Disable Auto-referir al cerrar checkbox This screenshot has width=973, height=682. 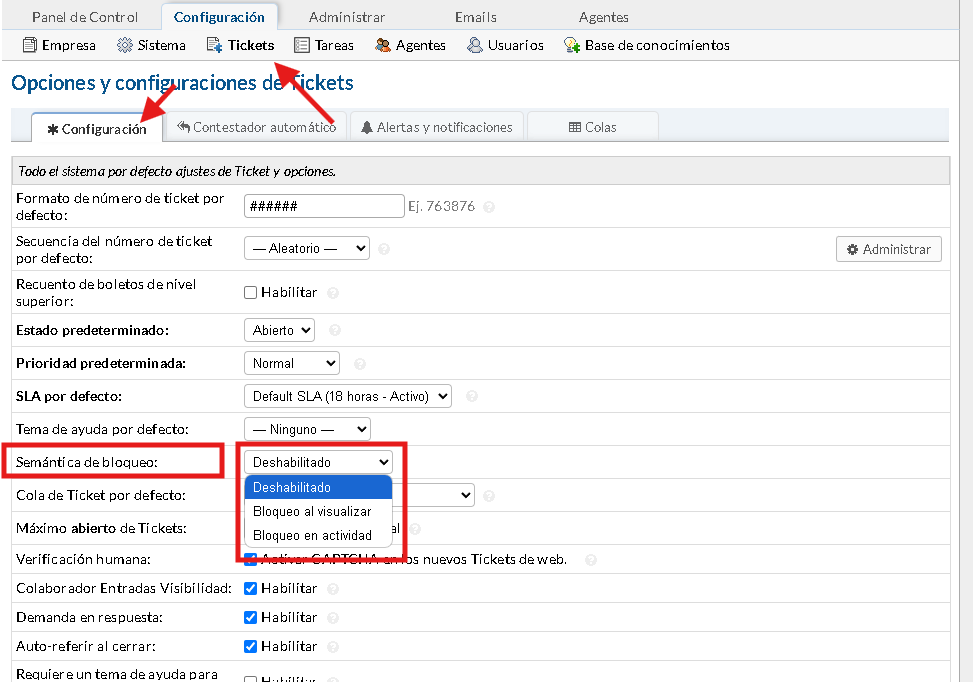pyautogui.click(x=251, y=647)
